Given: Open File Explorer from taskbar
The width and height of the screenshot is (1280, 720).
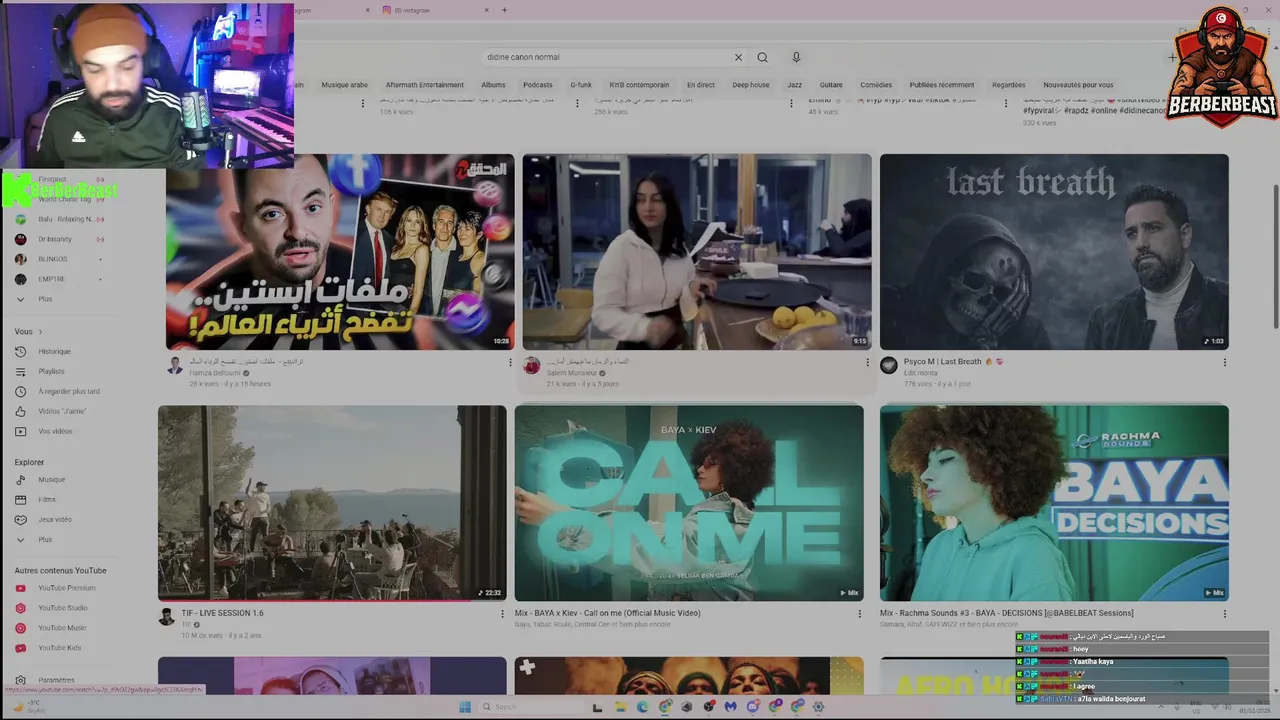Looking at the screenshot, I should point(620,707).
